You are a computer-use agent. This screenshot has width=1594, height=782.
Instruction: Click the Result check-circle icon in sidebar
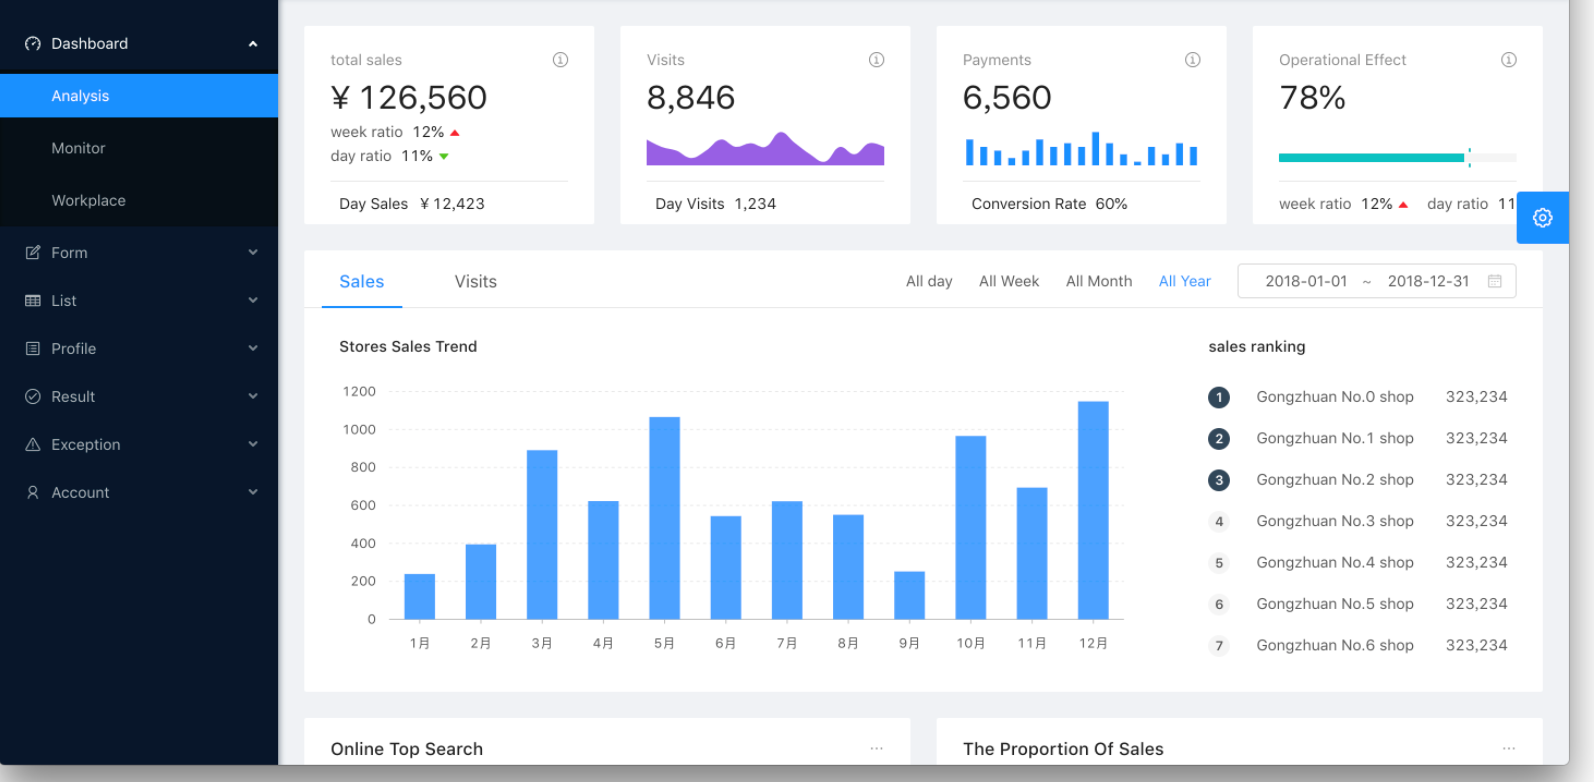(33, 397)
